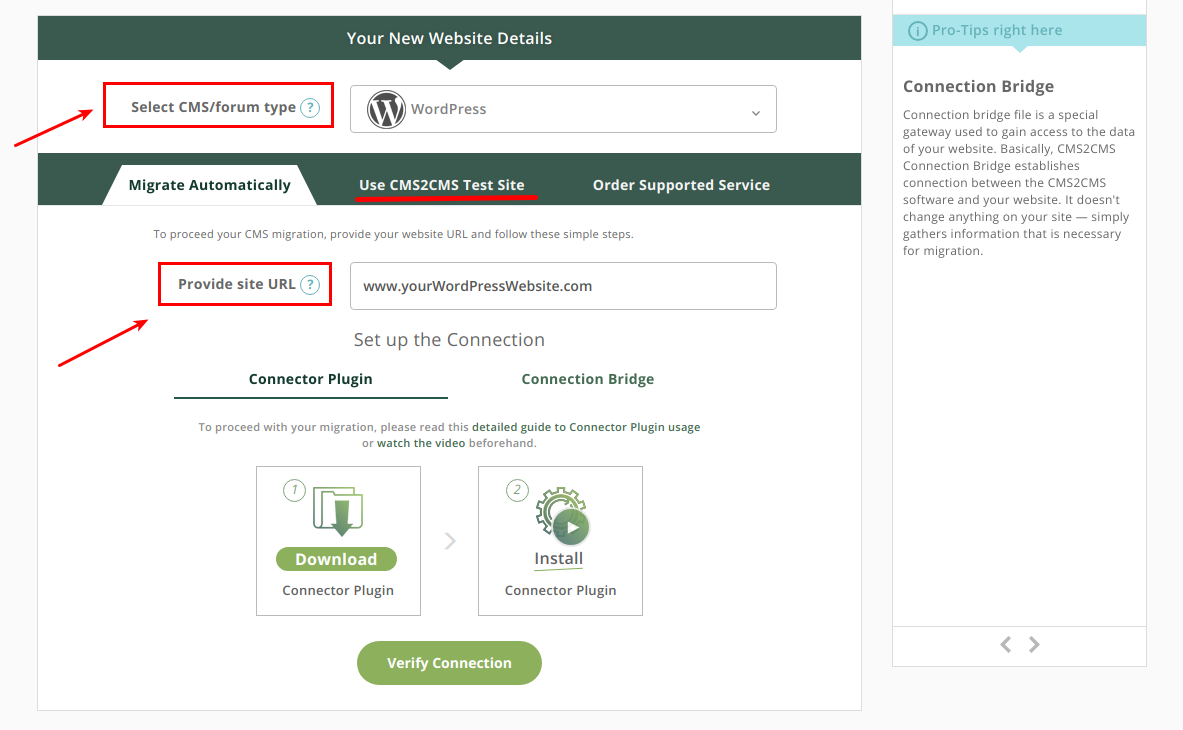The height and width of the screenshot is (730, 1183).
Task: Click the WordPress logo in the CMS selector
Action: tap(386, 109)
